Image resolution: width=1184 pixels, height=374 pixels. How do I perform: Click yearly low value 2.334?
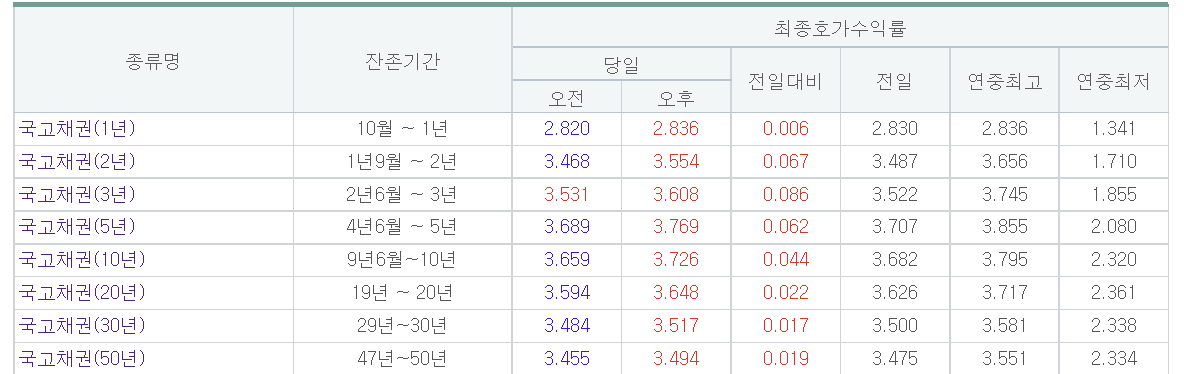(x=1114, y=358)
